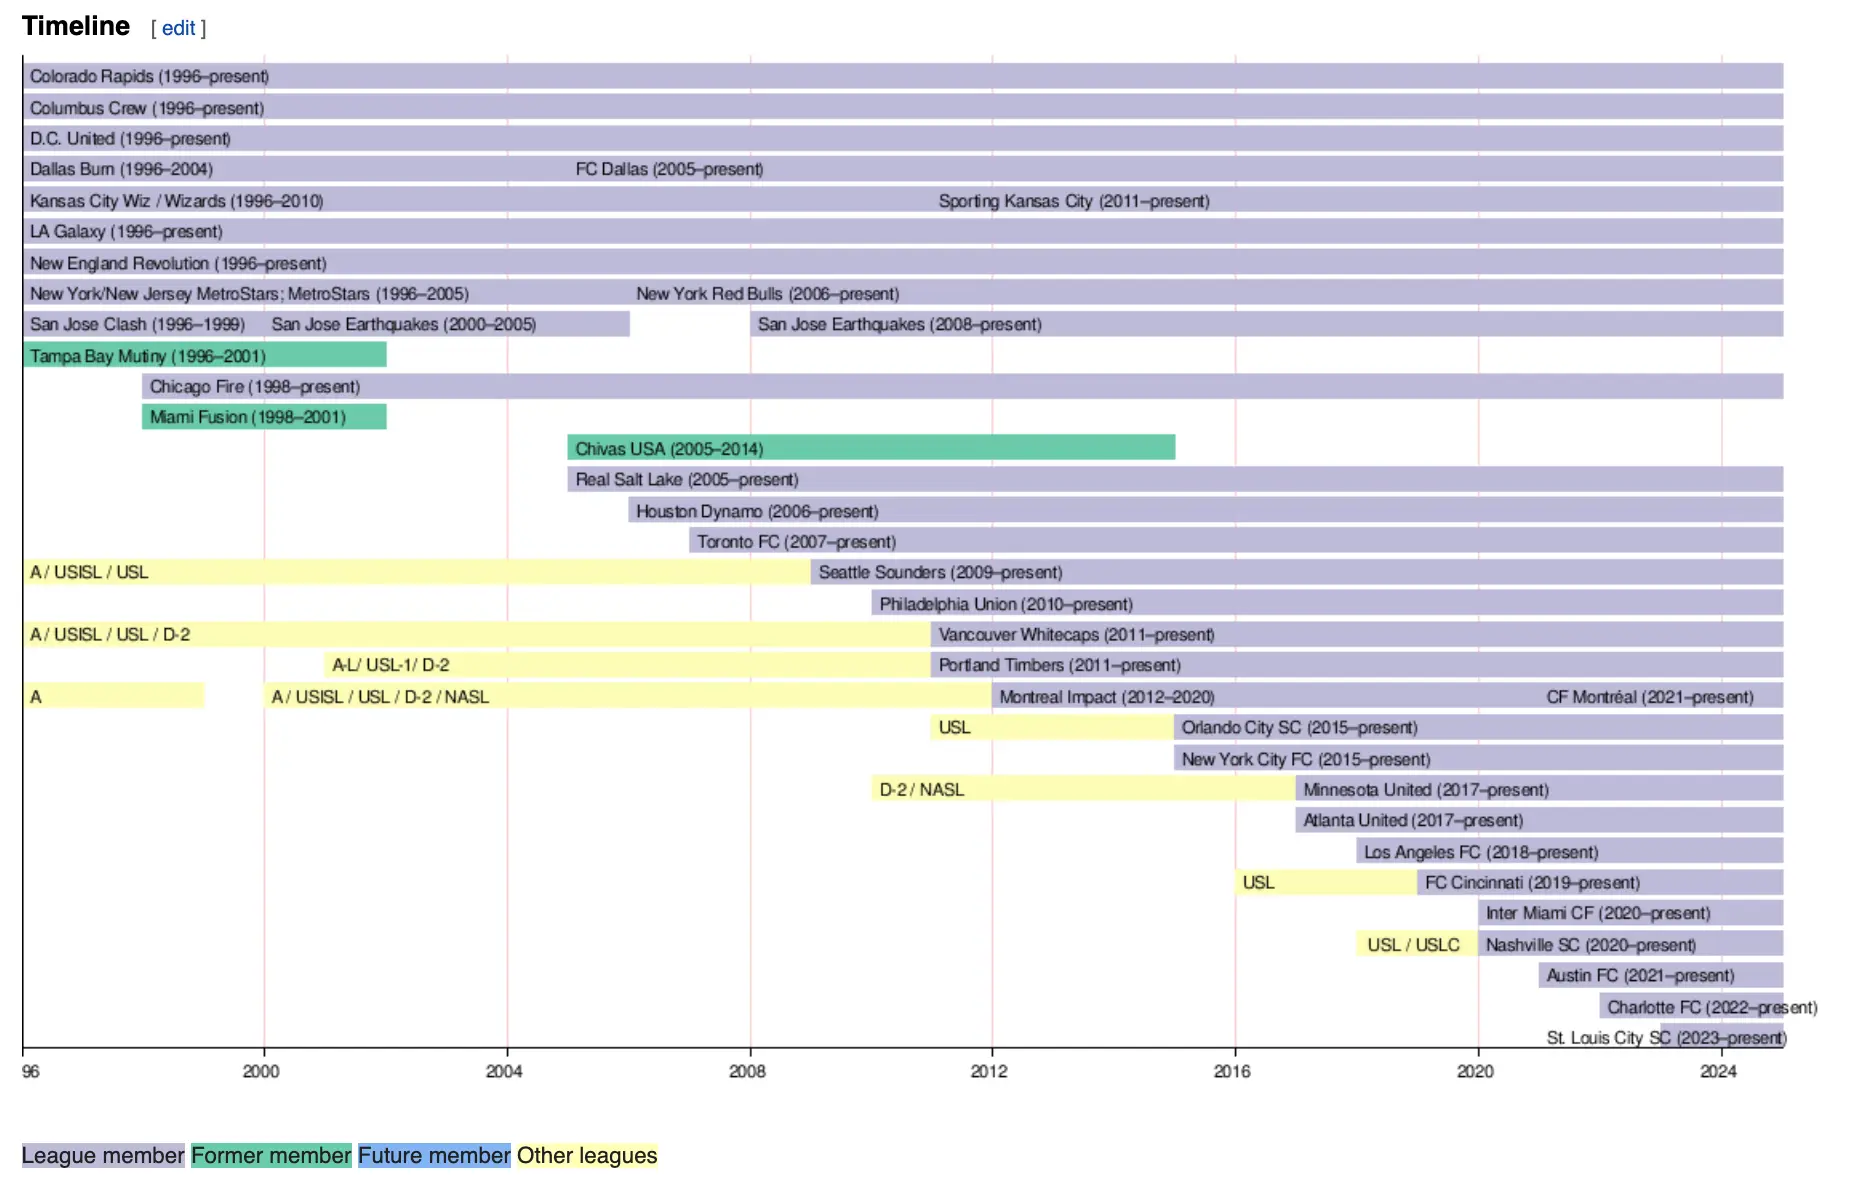Click New York City FC (2015–present) label
Viewport: 1850px width, 1184px height.
click(1306, 759)
